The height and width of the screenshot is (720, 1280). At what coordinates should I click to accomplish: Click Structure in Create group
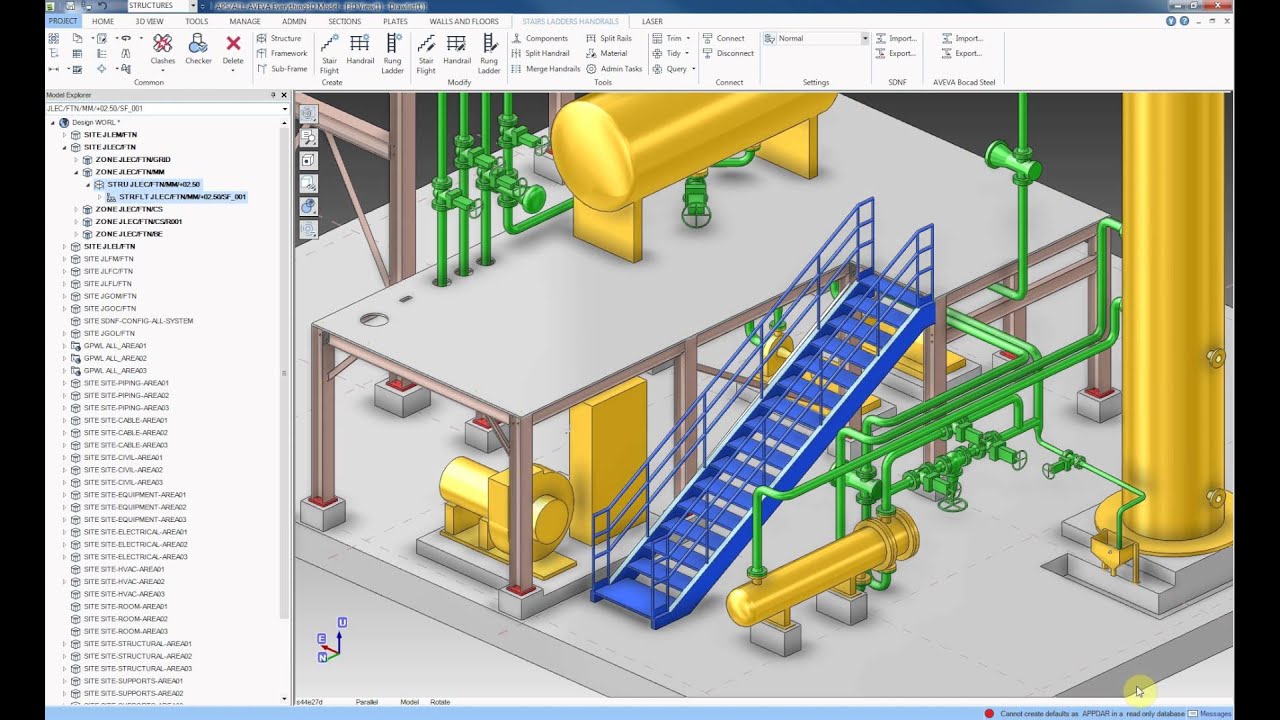tap(279, 38)
